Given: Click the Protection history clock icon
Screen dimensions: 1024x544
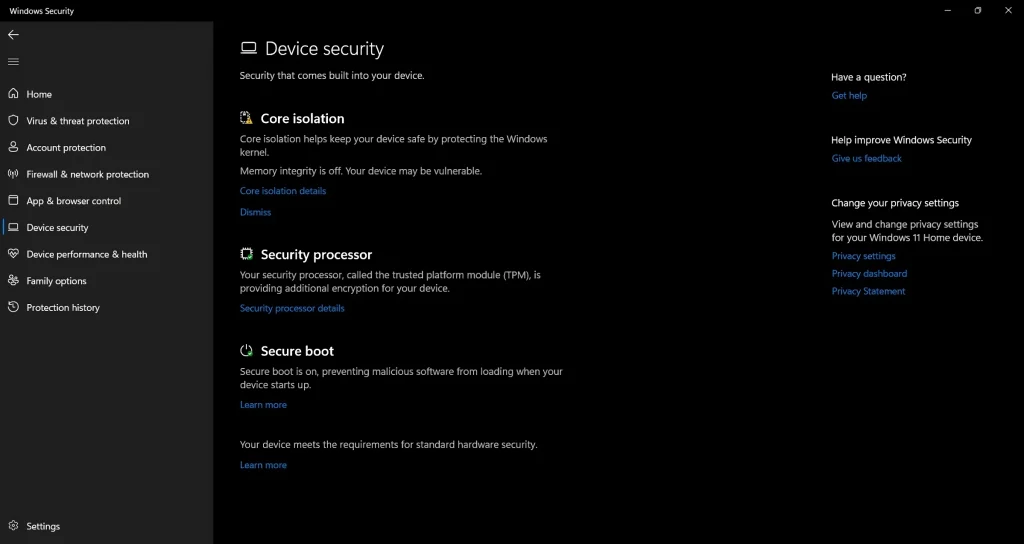Looking at the screenshot, I should point(13,308).
